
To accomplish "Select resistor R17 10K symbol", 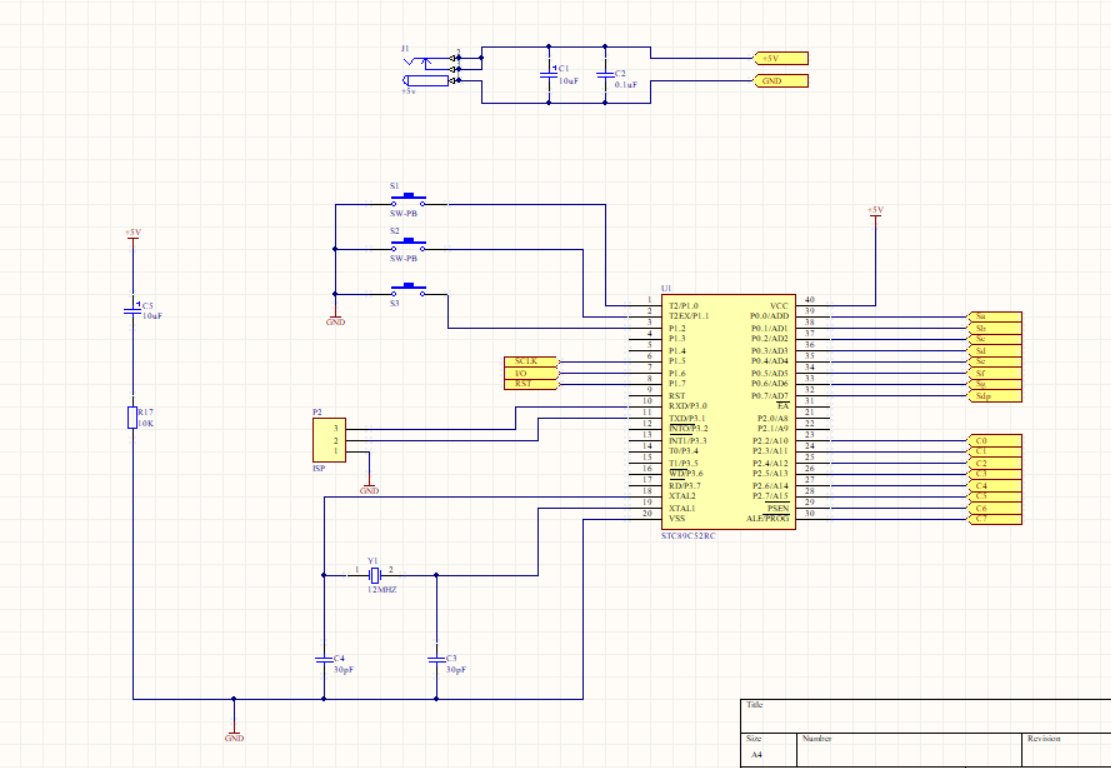I will click(x=132, y=418).
